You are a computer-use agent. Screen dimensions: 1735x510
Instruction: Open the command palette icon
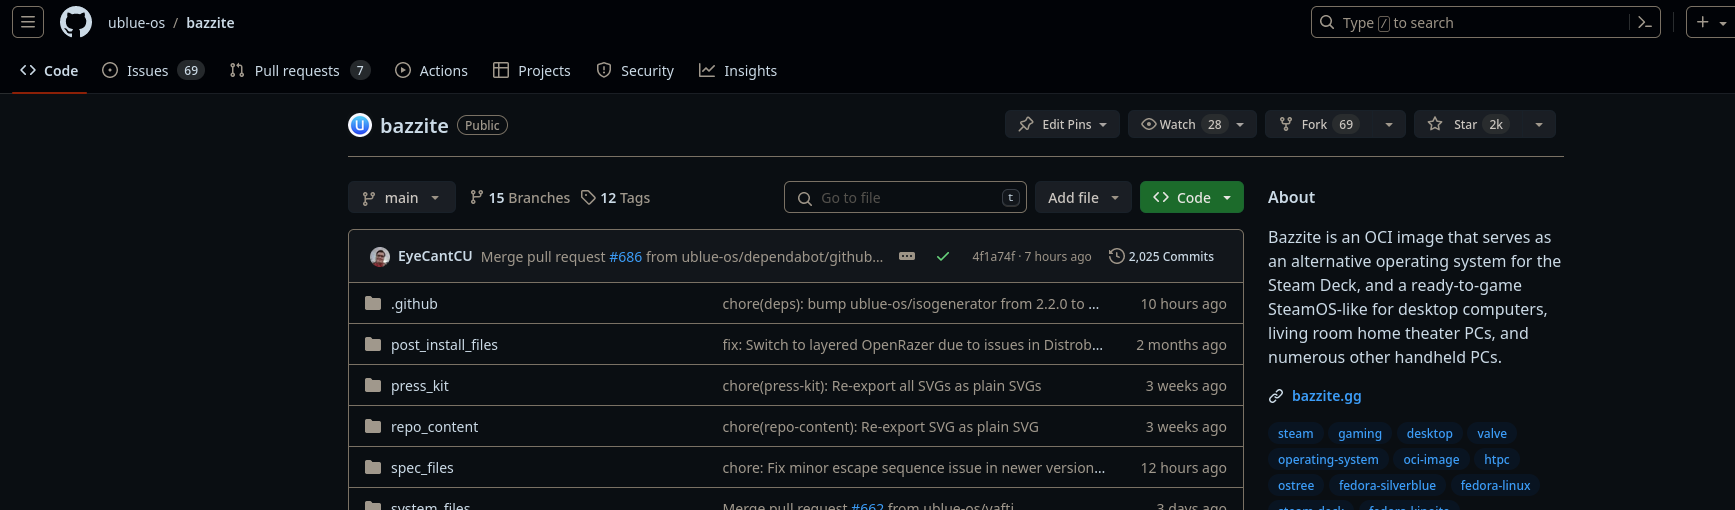pos(1644,22)
